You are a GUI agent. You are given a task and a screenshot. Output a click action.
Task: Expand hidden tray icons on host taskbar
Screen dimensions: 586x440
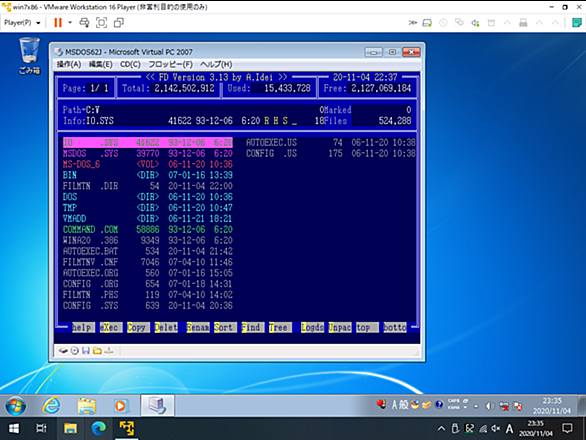pyautogui.click(x=441, y=429)
